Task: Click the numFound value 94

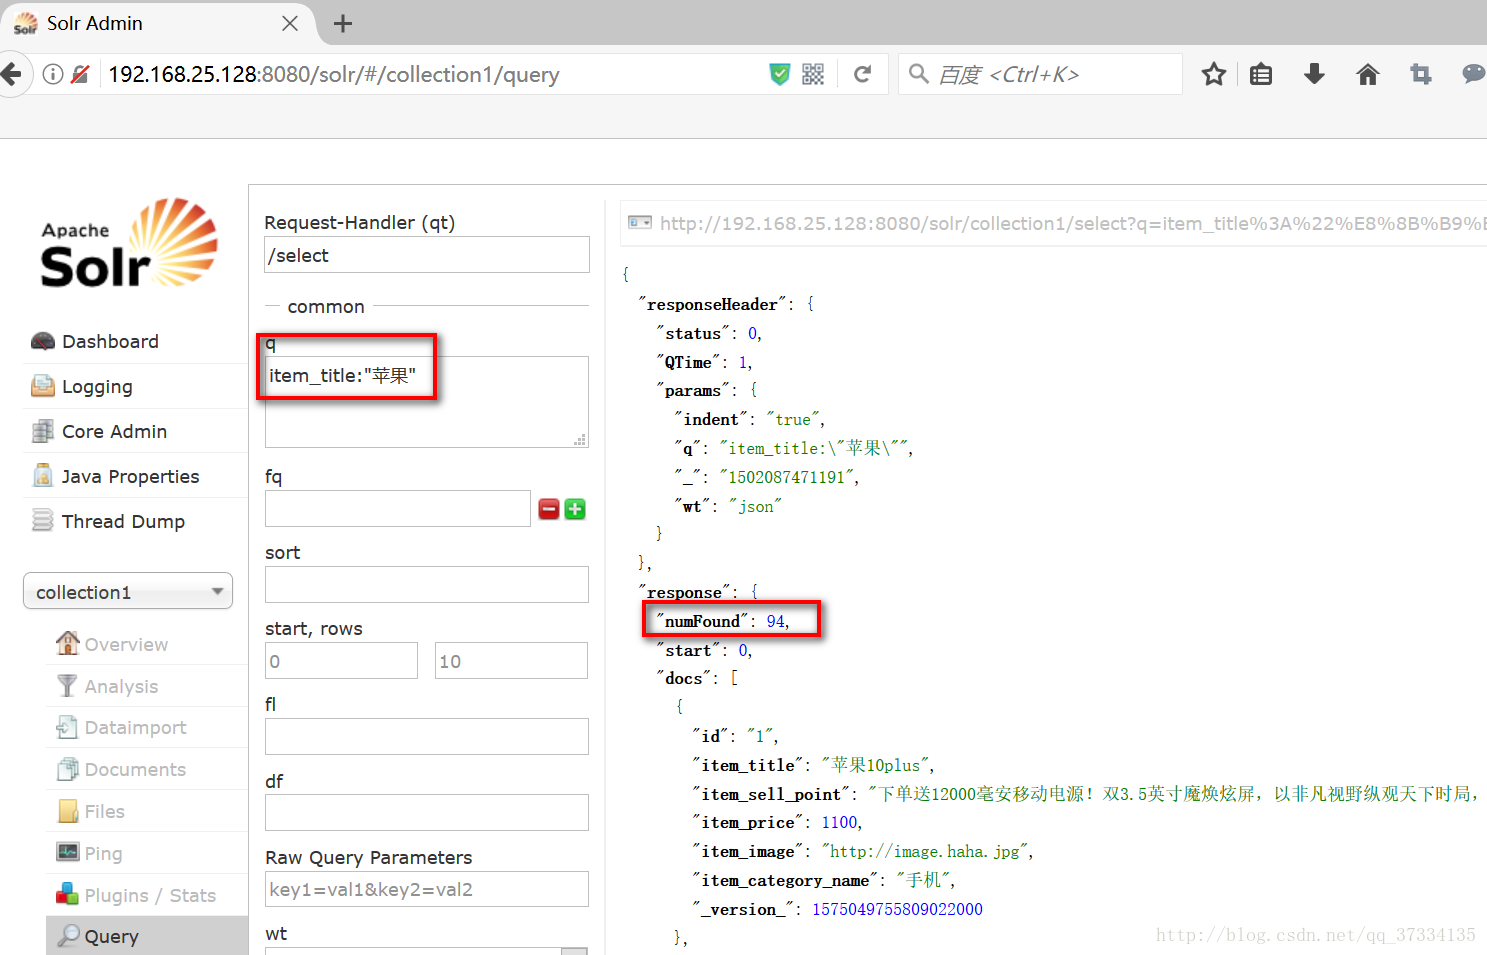Action: pos(776,621)
